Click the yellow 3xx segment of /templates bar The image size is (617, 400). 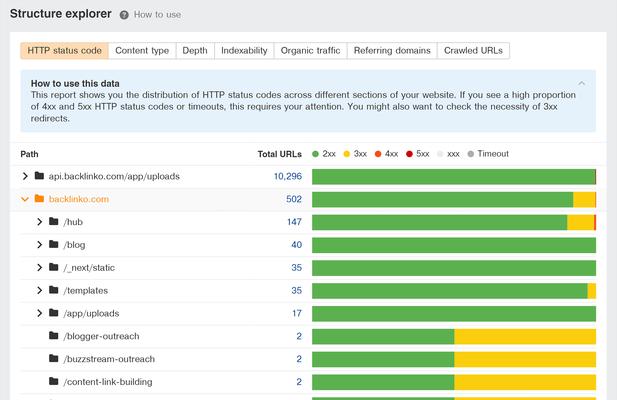coord(591,291)
